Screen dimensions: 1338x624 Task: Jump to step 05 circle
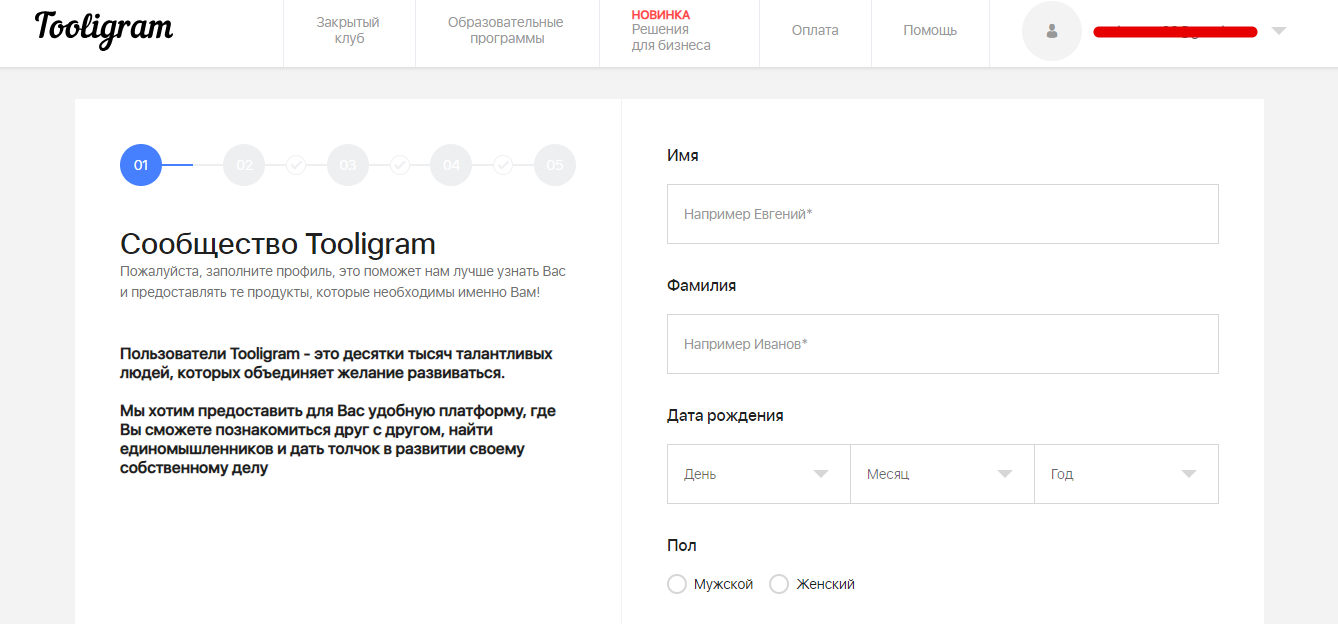tap(555, 165)
